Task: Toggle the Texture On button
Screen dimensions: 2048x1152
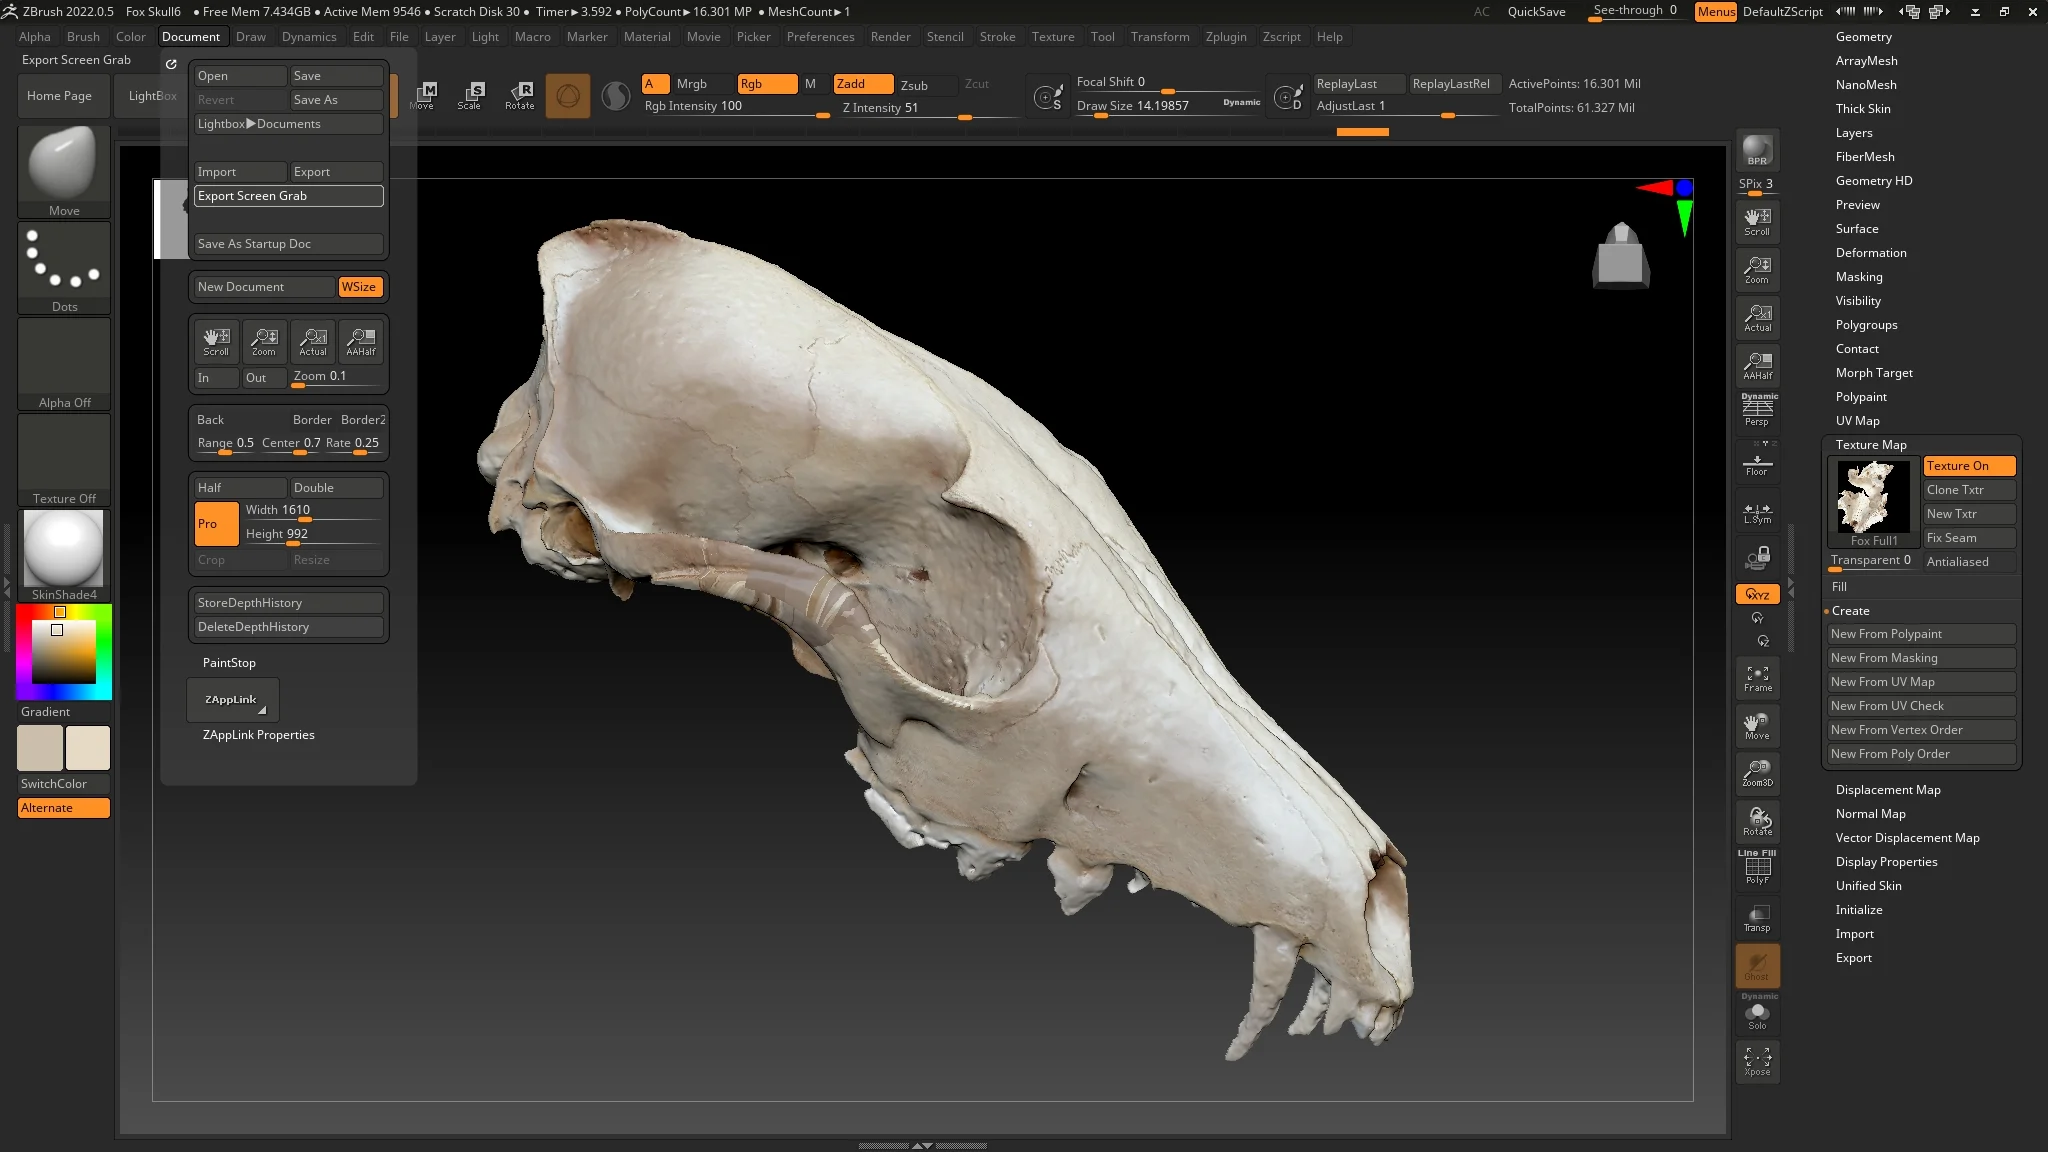Action: coord(1968,466)
